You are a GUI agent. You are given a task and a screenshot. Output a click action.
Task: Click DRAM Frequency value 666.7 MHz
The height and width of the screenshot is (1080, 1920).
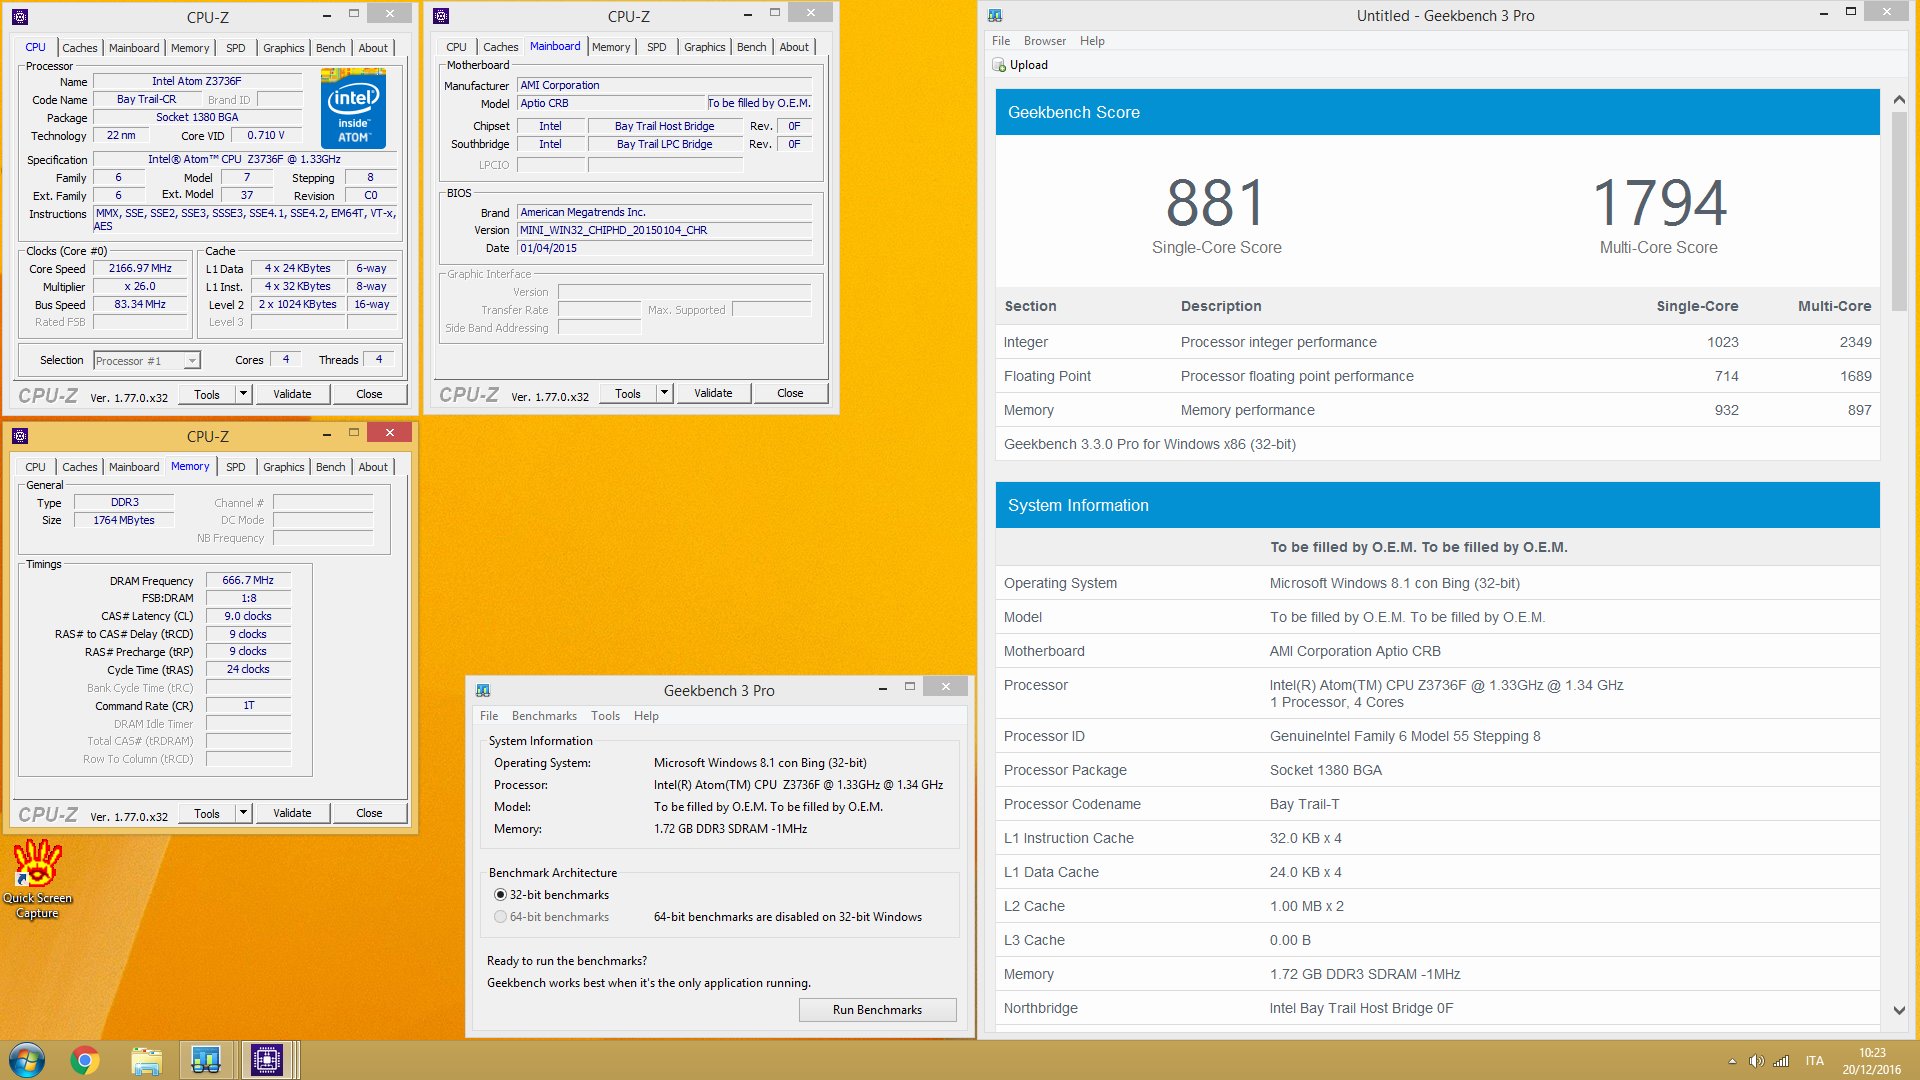pyautogui.click(x=248, y=580)
